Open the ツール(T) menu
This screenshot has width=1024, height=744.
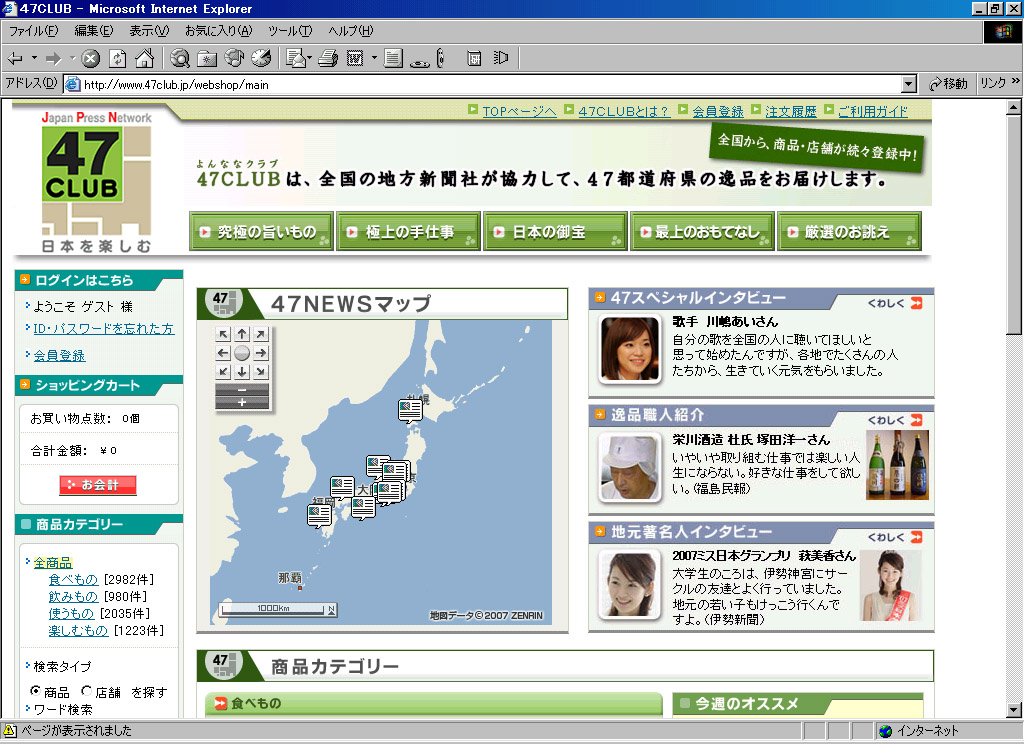pos(290,31)
